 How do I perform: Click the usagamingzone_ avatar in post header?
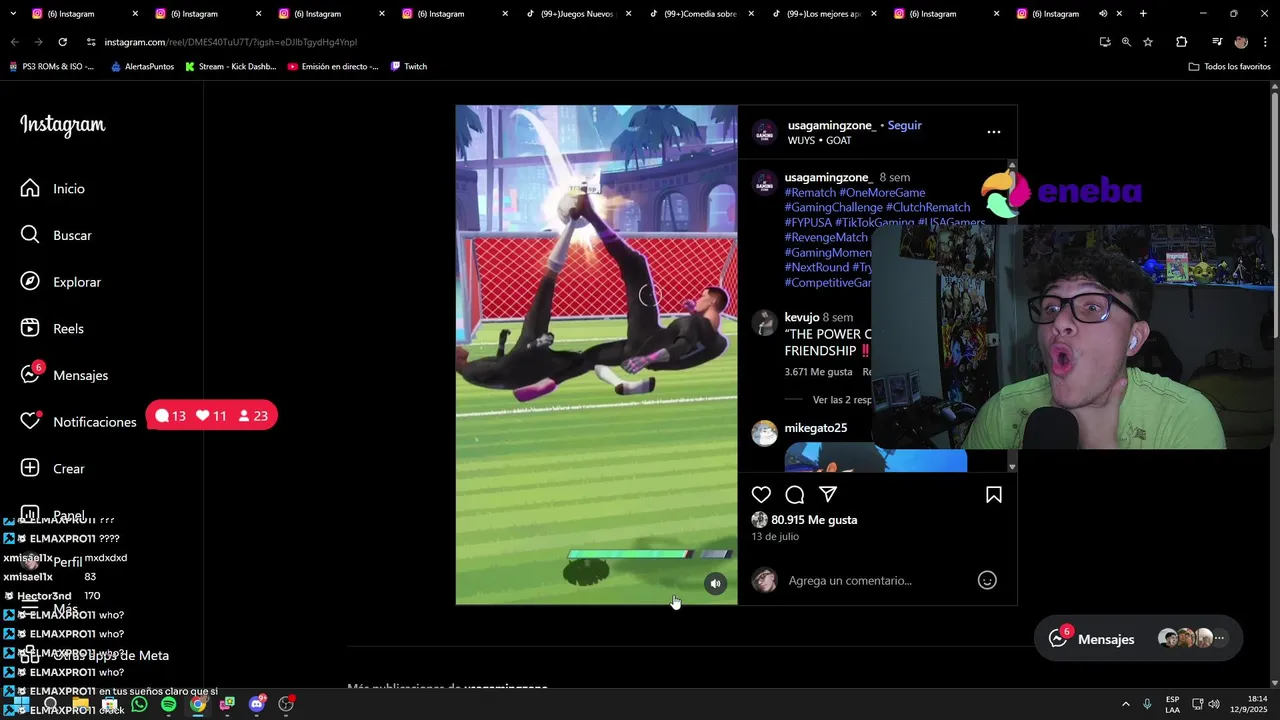pos(765,133)
